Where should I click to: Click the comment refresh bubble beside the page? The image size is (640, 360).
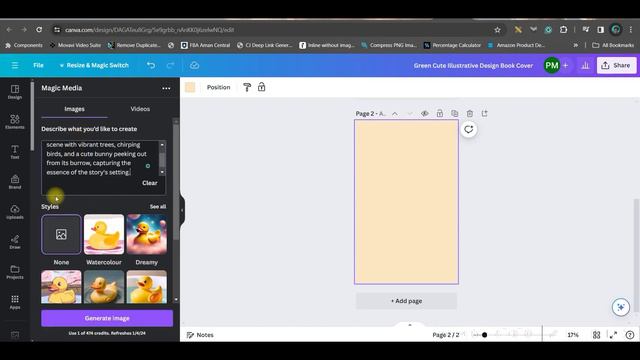[469, 129]
